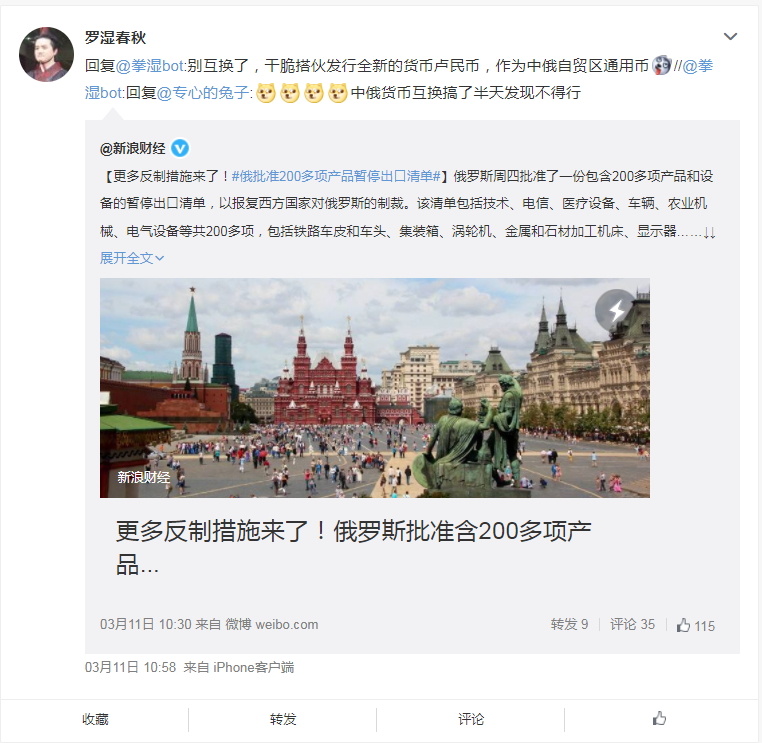Image resolution: width=762 pixels, height=743 pixels.
Task: Click the thumbs-up icon in bottom bar
Action: pyautogui.click(x=659, y=718)
